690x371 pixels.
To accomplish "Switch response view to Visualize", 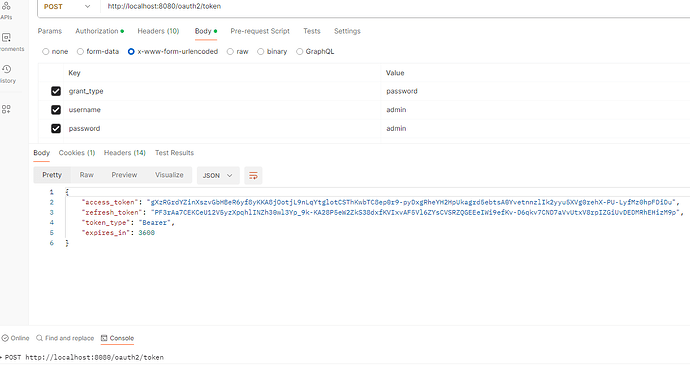I will tap(169, 175).
